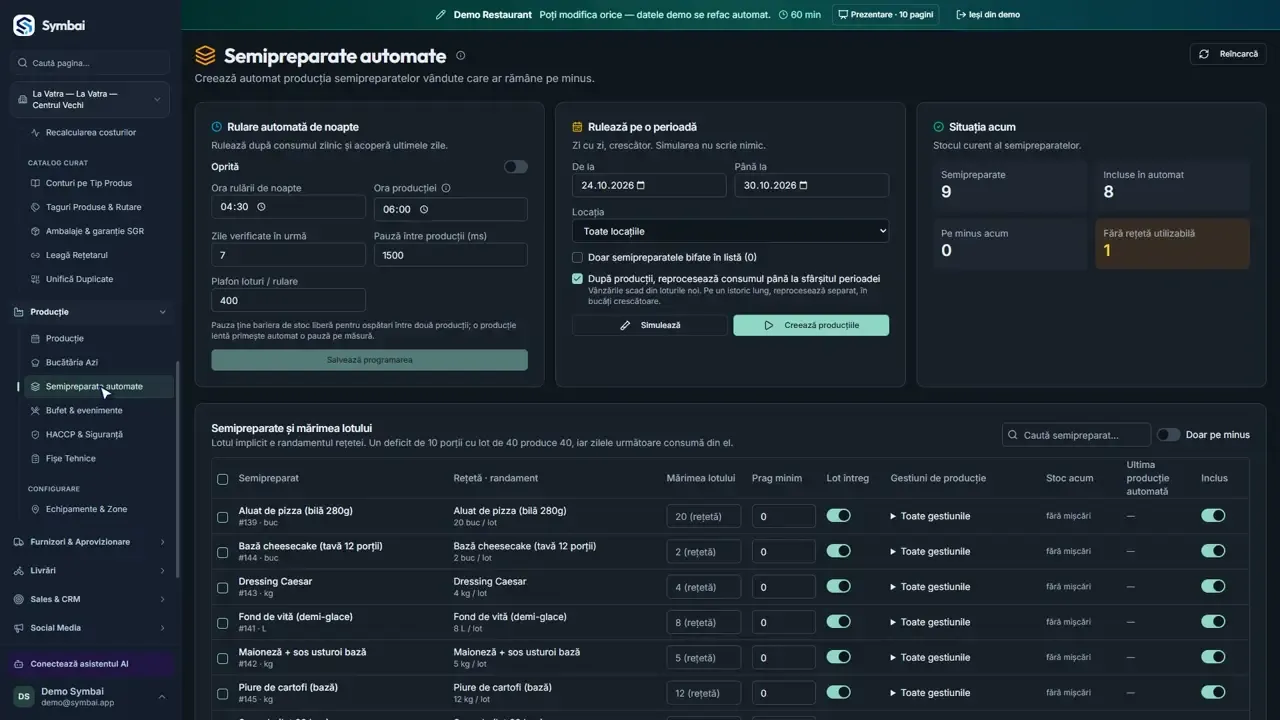This screenshot has width=1280, height=720.
Task: Go to Bufet & evenimente page
Action: tap(98, 411)
